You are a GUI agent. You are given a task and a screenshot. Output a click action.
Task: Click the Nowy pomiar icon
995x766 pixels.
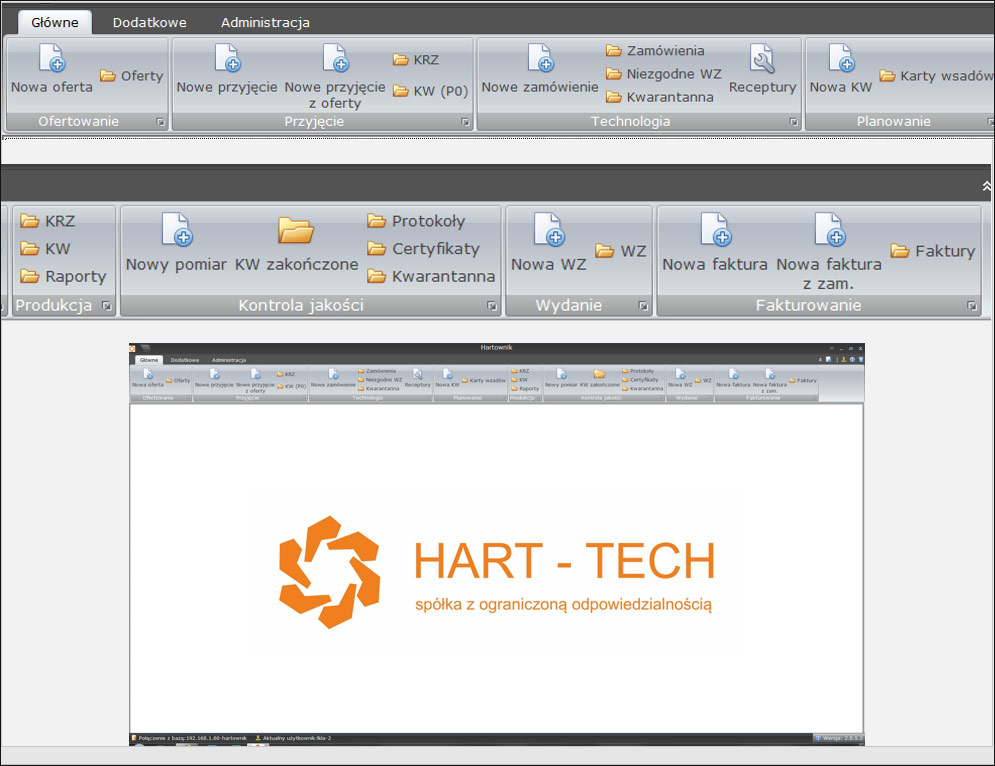point(176,230)
